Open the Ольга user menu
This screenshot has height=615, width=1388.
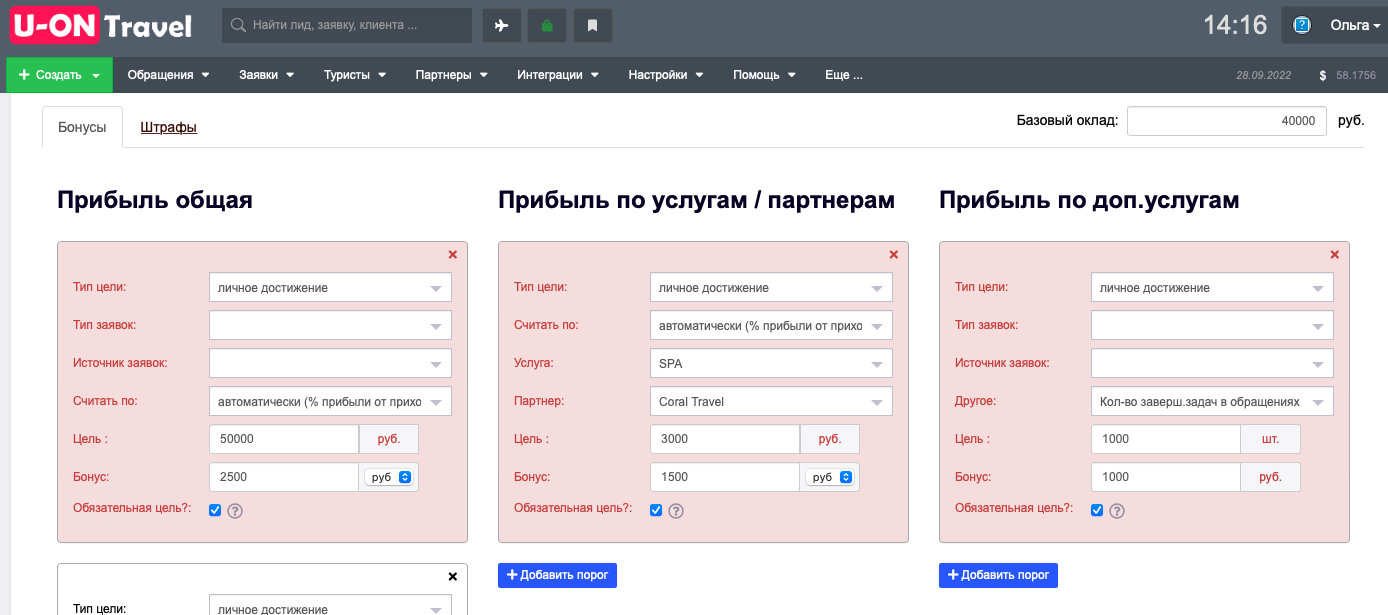point(1355,25)
